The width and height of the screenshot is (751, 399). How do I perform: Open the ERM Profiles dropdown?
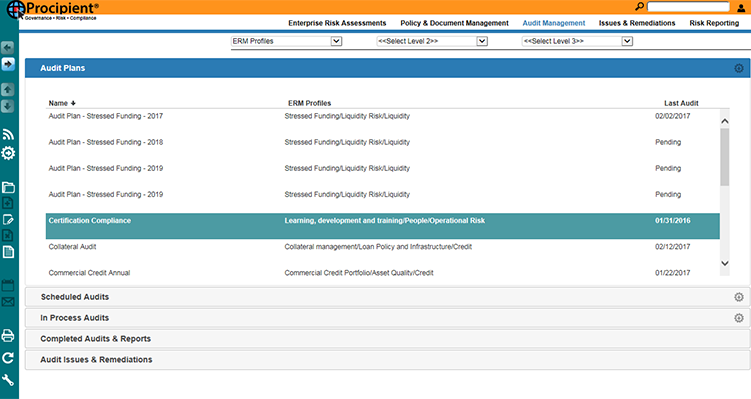pos(286,41)
